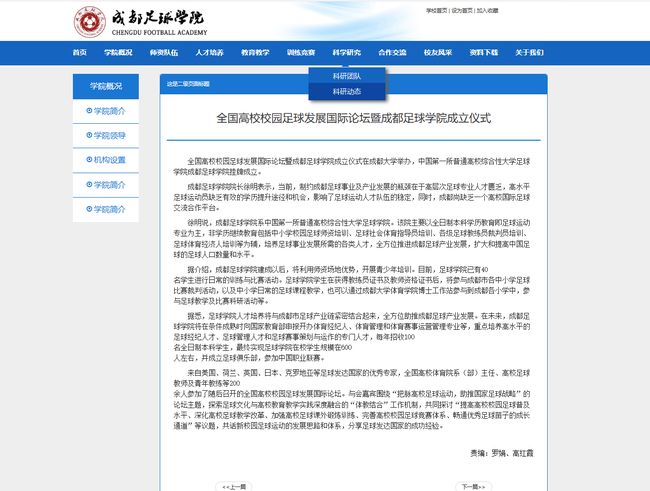Click the paragraph starting 来自美国、荷兰、英国
This screenshot has width=650, height=491.
[x=352, y=399]
